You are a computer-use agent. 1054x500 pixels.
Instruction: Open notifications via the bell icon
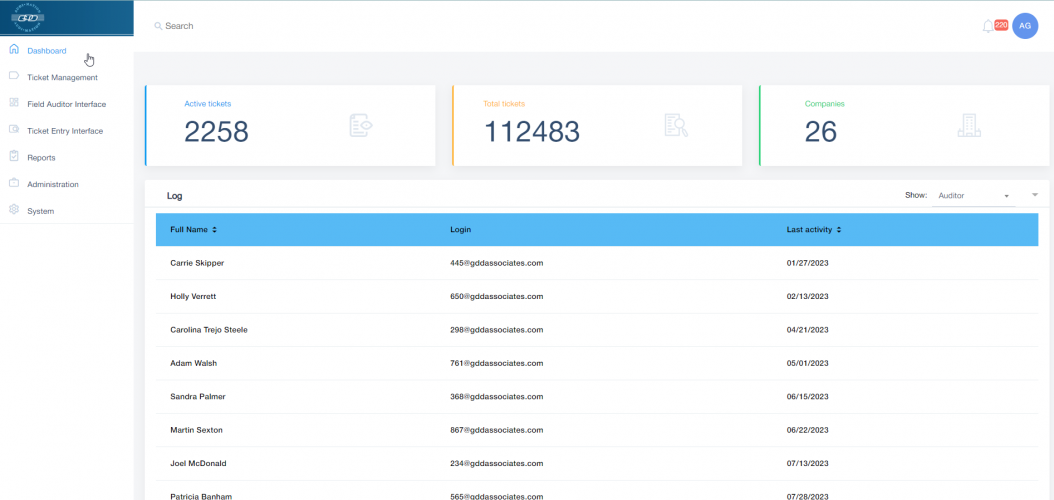click(x=987, y=26)
